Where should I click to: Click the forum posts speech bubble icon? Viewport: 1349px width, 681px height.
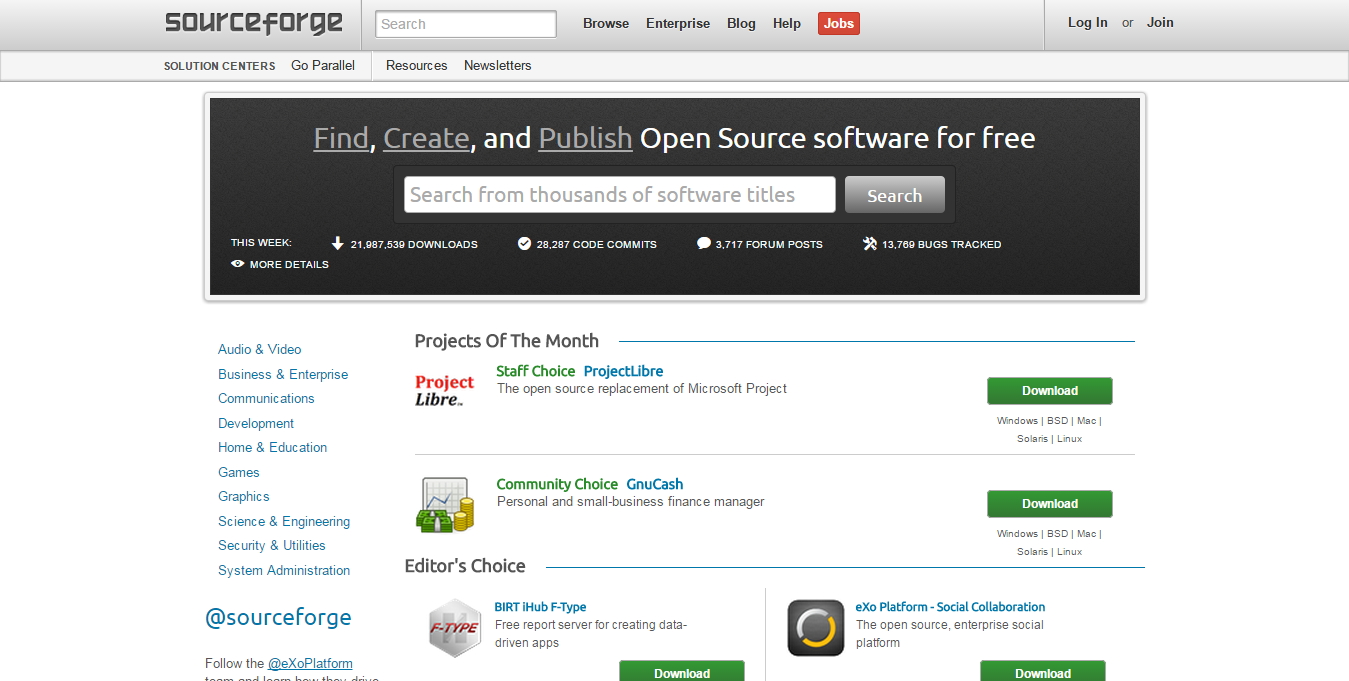point(704,243)
